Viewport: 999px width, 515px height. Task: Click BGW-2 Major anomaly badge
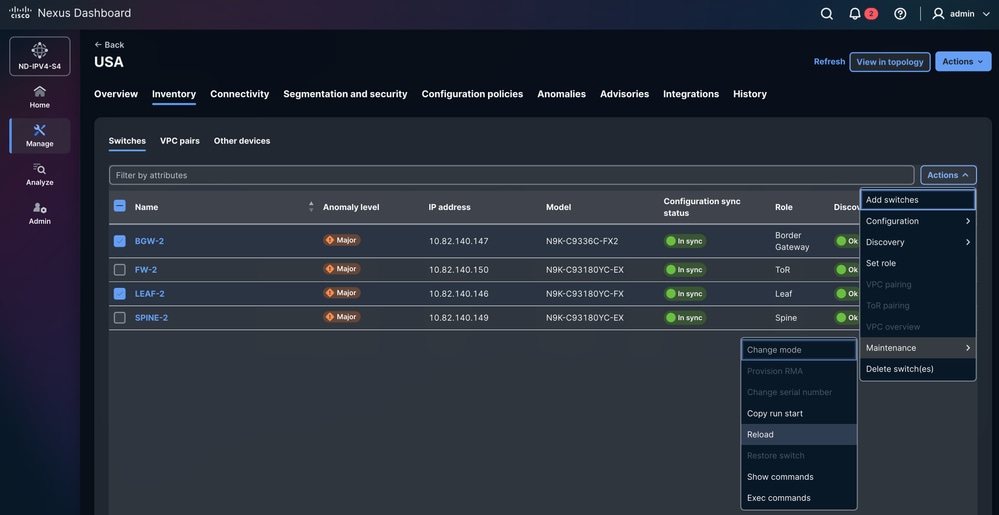coord(341,240)
